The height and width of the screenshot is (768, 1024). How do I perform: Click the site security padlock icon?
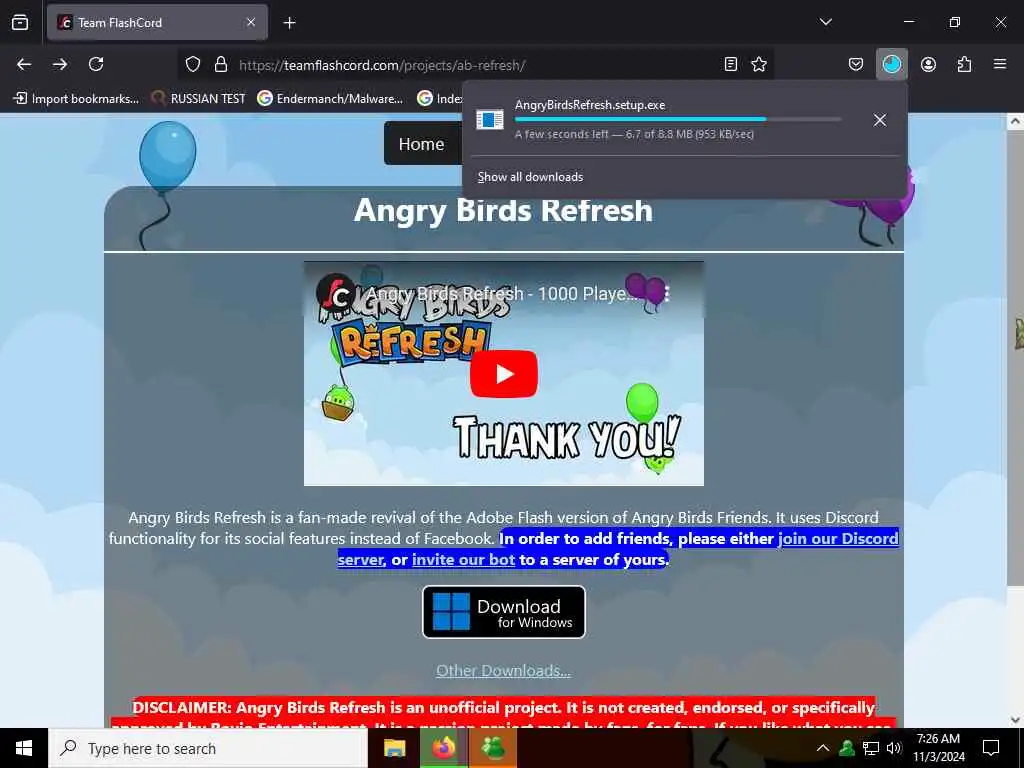[x=221, y=64]
